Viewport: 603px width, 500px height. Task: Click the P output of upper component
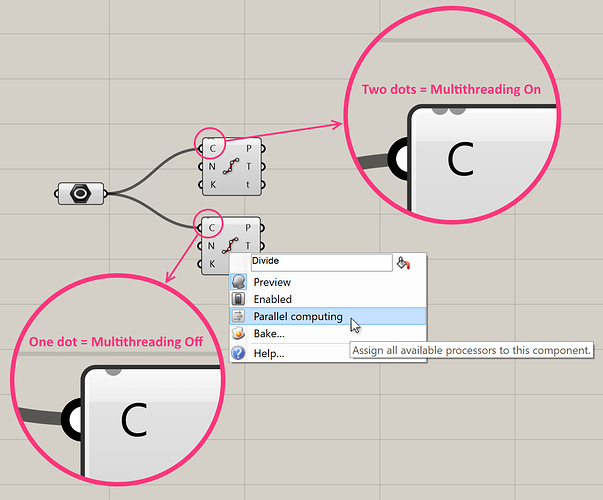(249, 149)
